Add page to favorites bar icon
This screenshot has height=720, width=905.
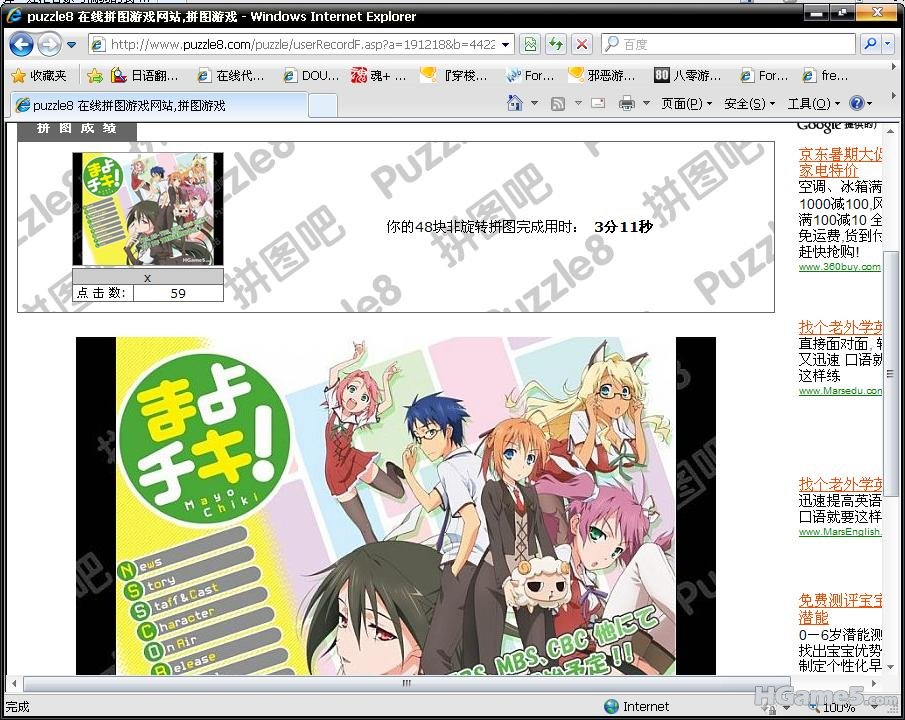tap(95, 76)
